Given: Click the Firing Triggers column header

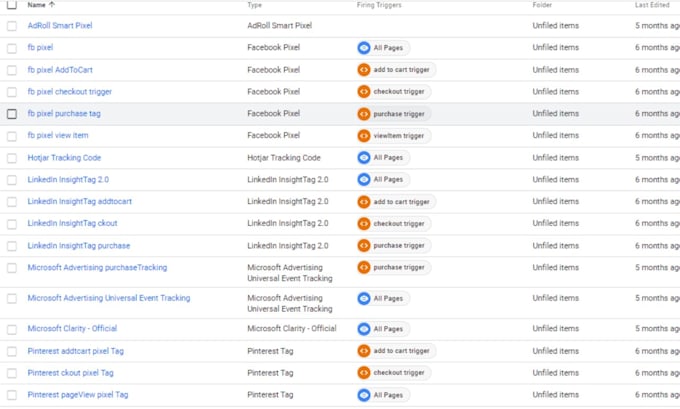Looking at the screenshot, I should click(x=379, y=5).
